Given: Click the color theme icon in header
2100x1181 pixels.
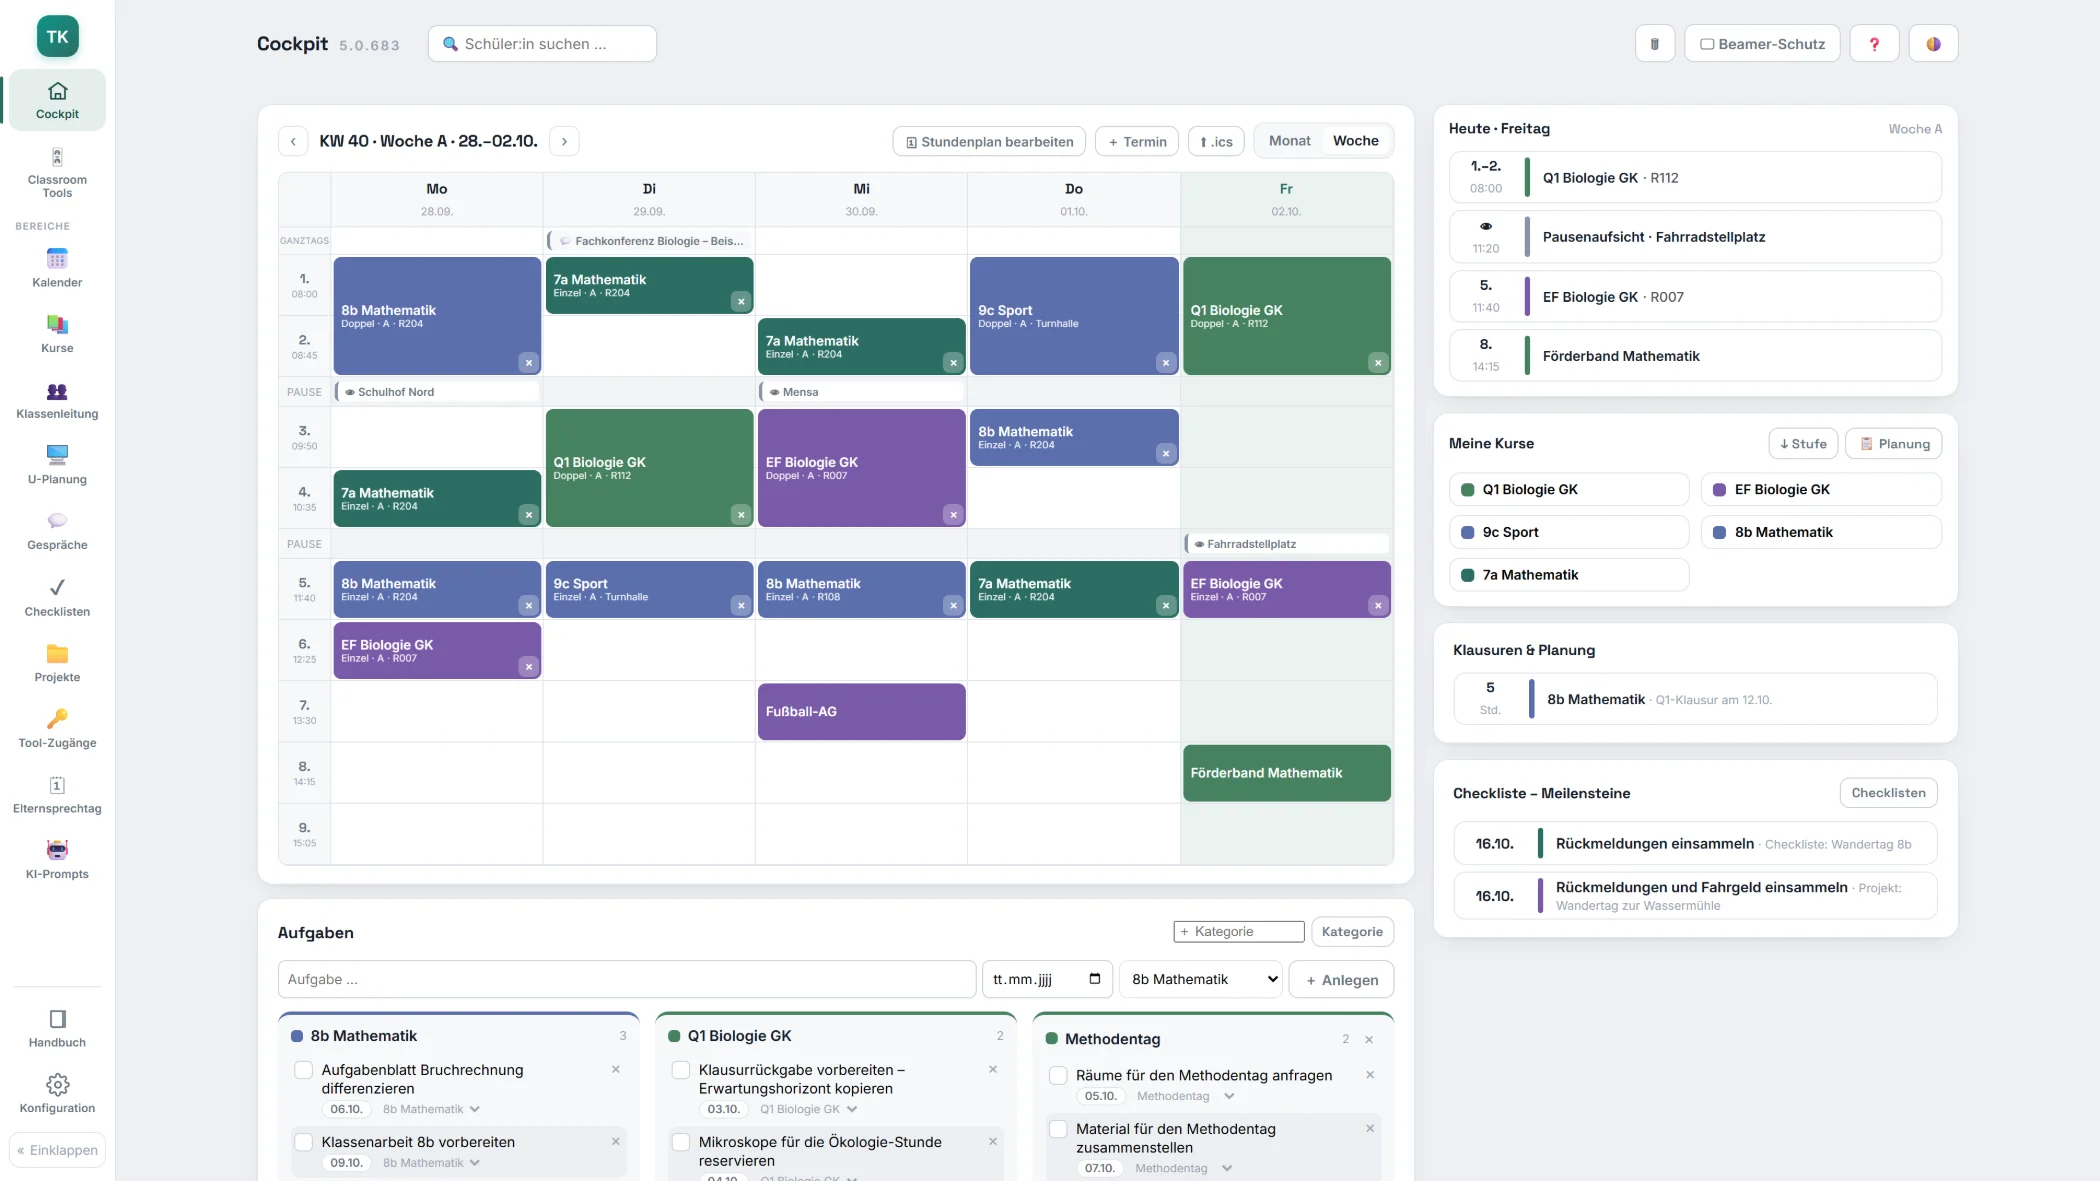Looking at the screenshot, I should [1933, 44].
